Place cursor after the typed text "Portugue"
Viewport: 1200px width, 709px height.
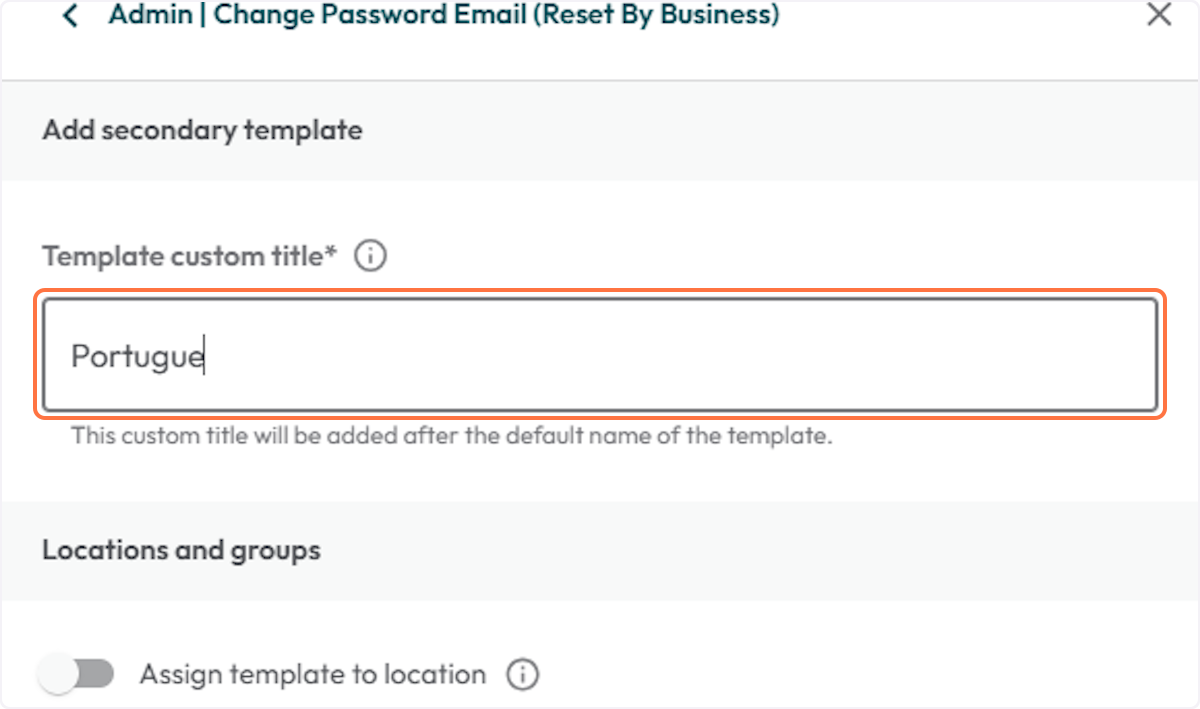point(205,357)
